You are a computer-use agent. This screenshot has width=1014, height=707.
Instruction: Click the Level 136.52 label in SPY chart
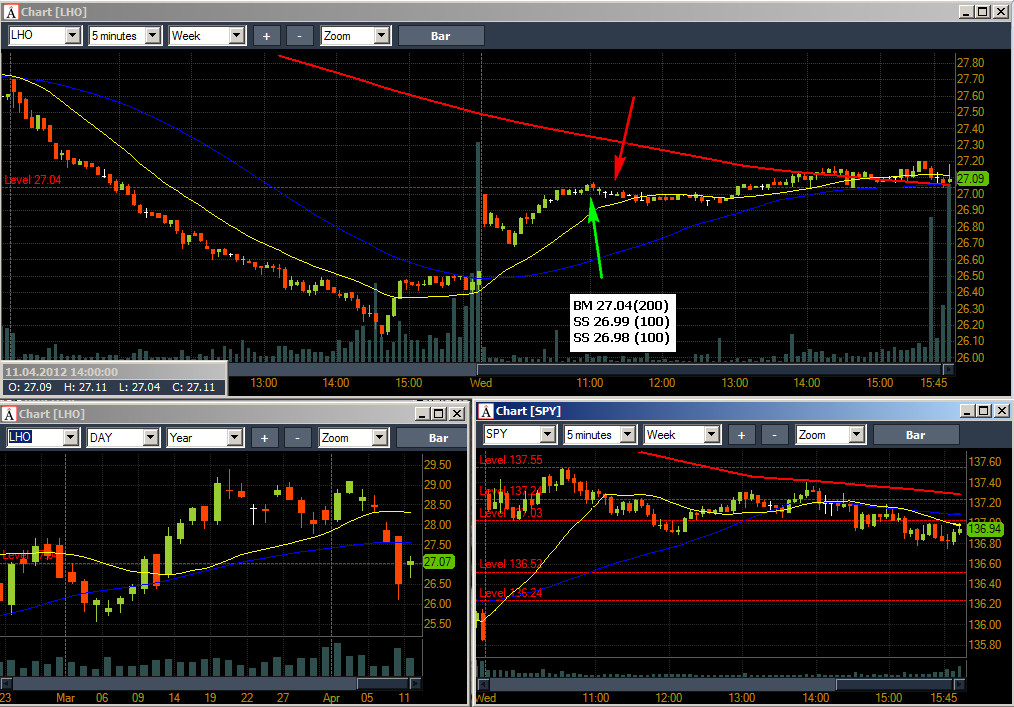pyautogui.click(x=511, y=564)
